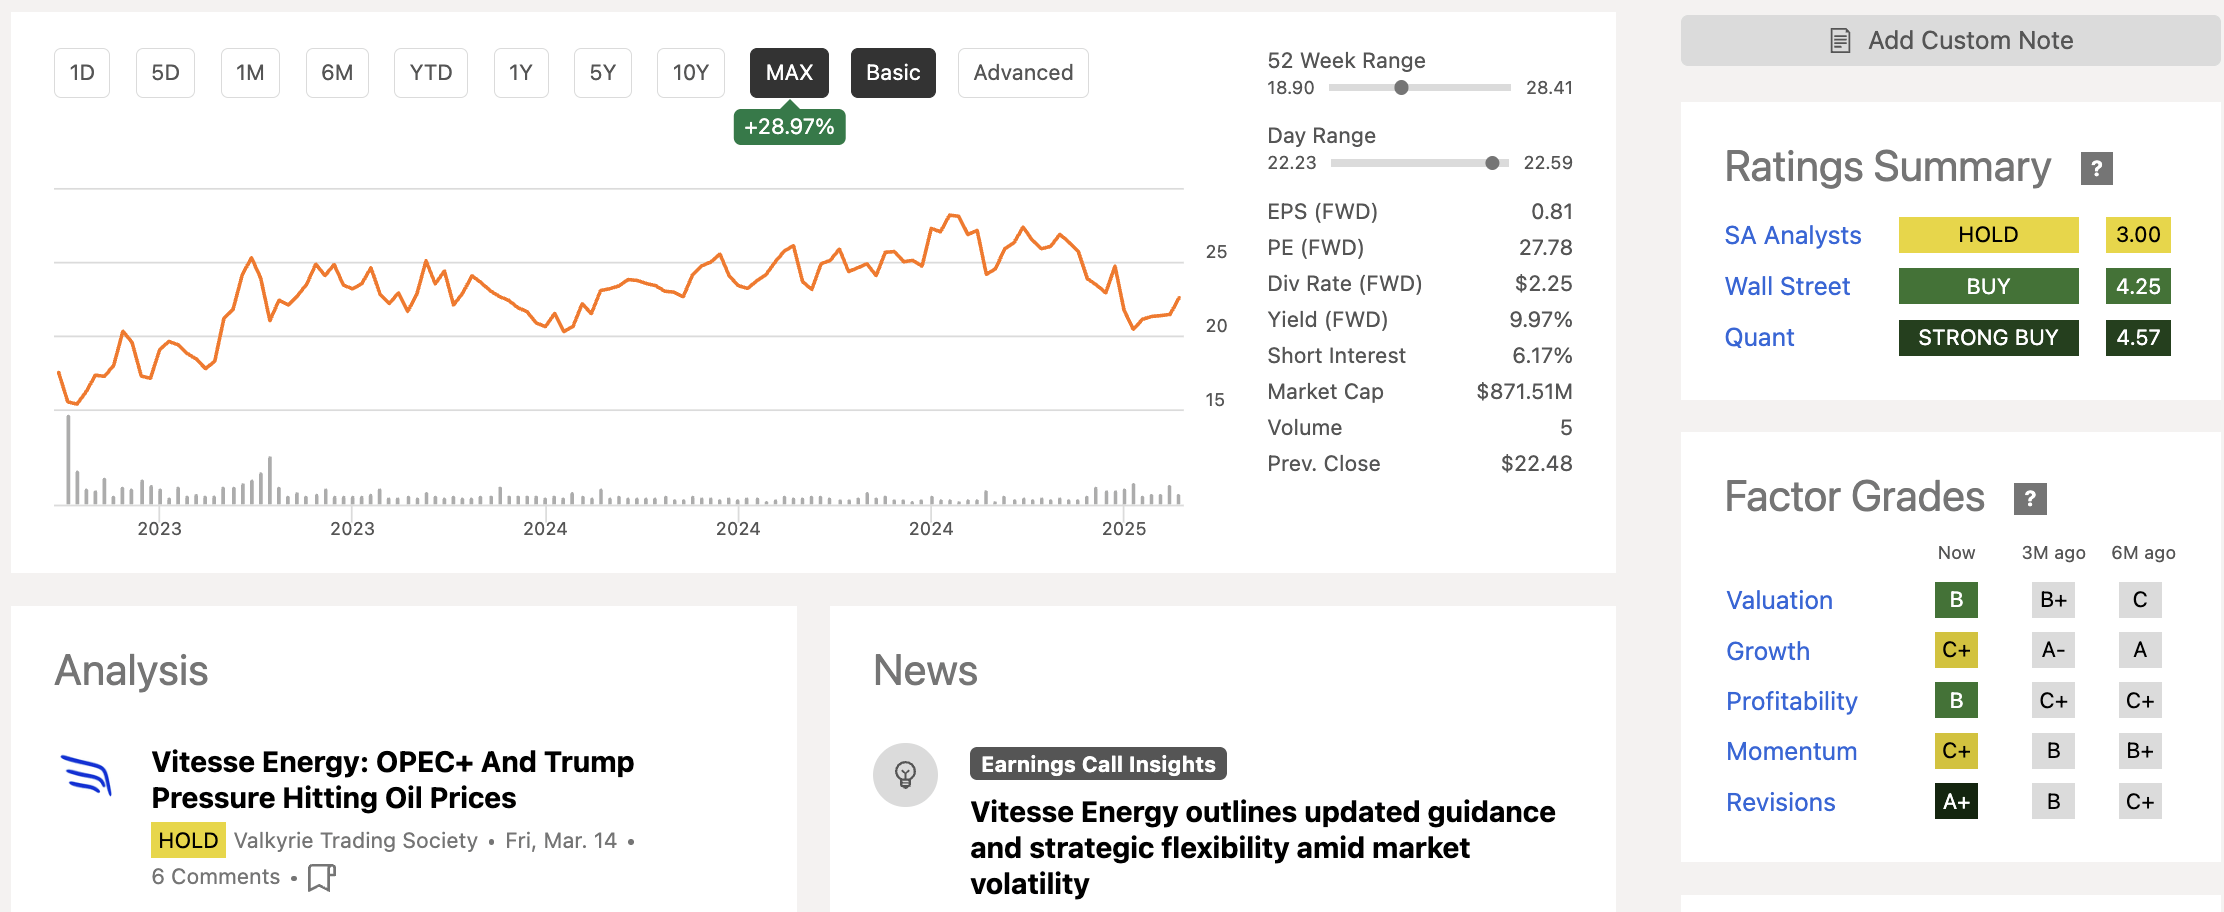The height and width of the screenshot is (912, 2224).
Task: Select the Basic chart view
Action: (893, 72)
